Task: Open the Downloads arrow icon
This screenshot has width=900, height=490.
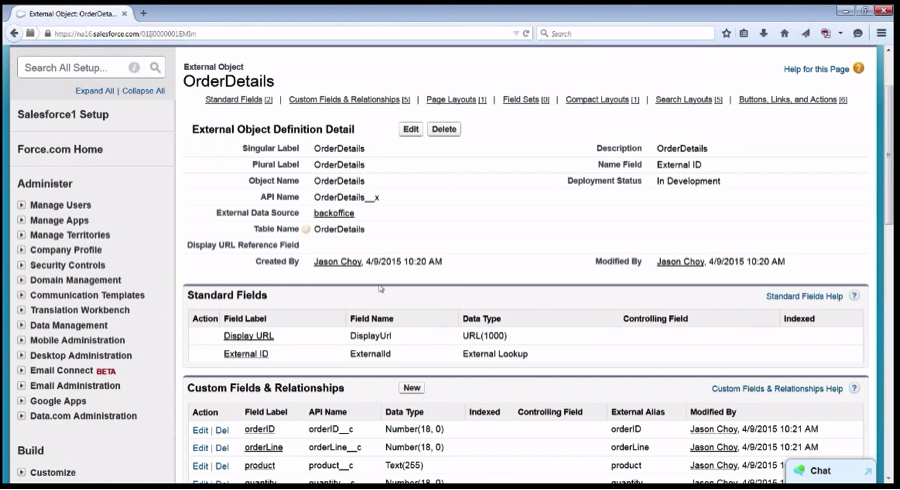Action: [763, 33]
